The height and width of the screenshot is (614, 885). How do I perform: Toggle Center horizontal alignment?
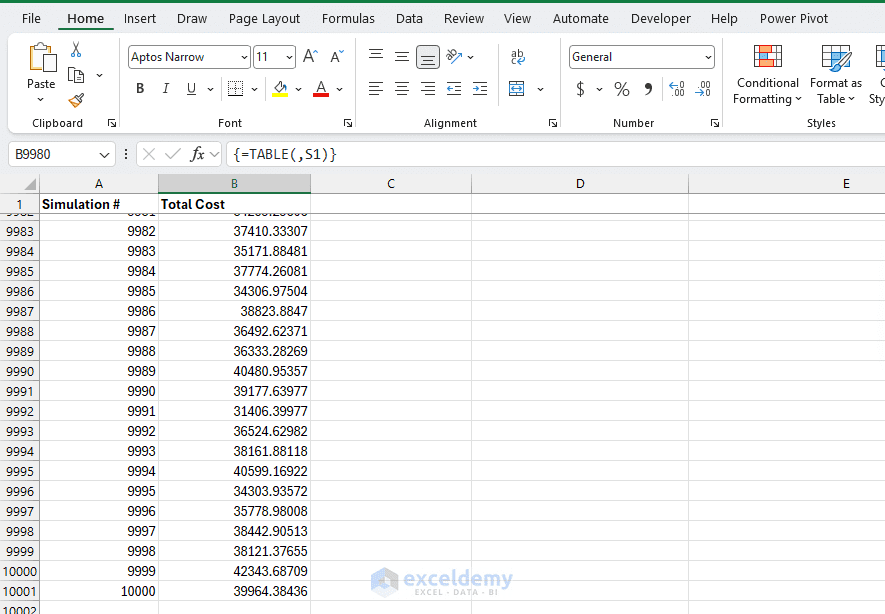click(402, 89)
